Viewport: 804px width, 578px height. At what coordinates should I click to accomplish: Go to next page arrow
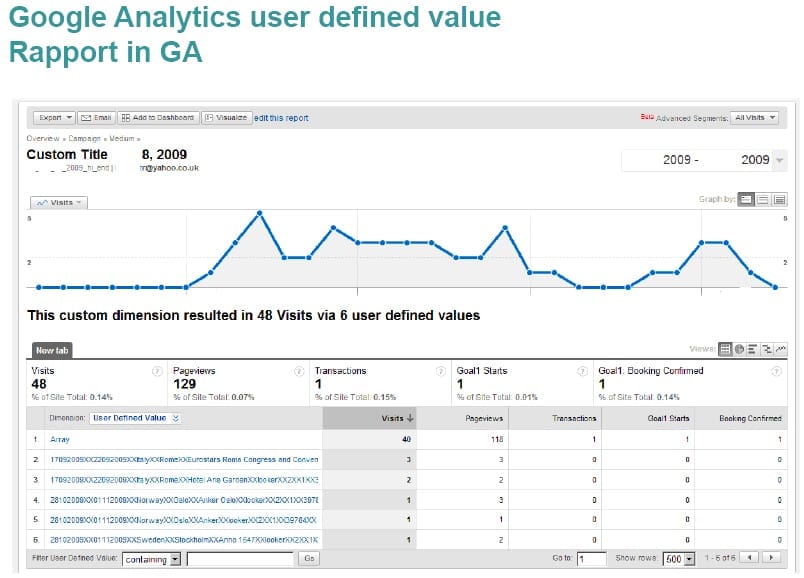[771, 557]
